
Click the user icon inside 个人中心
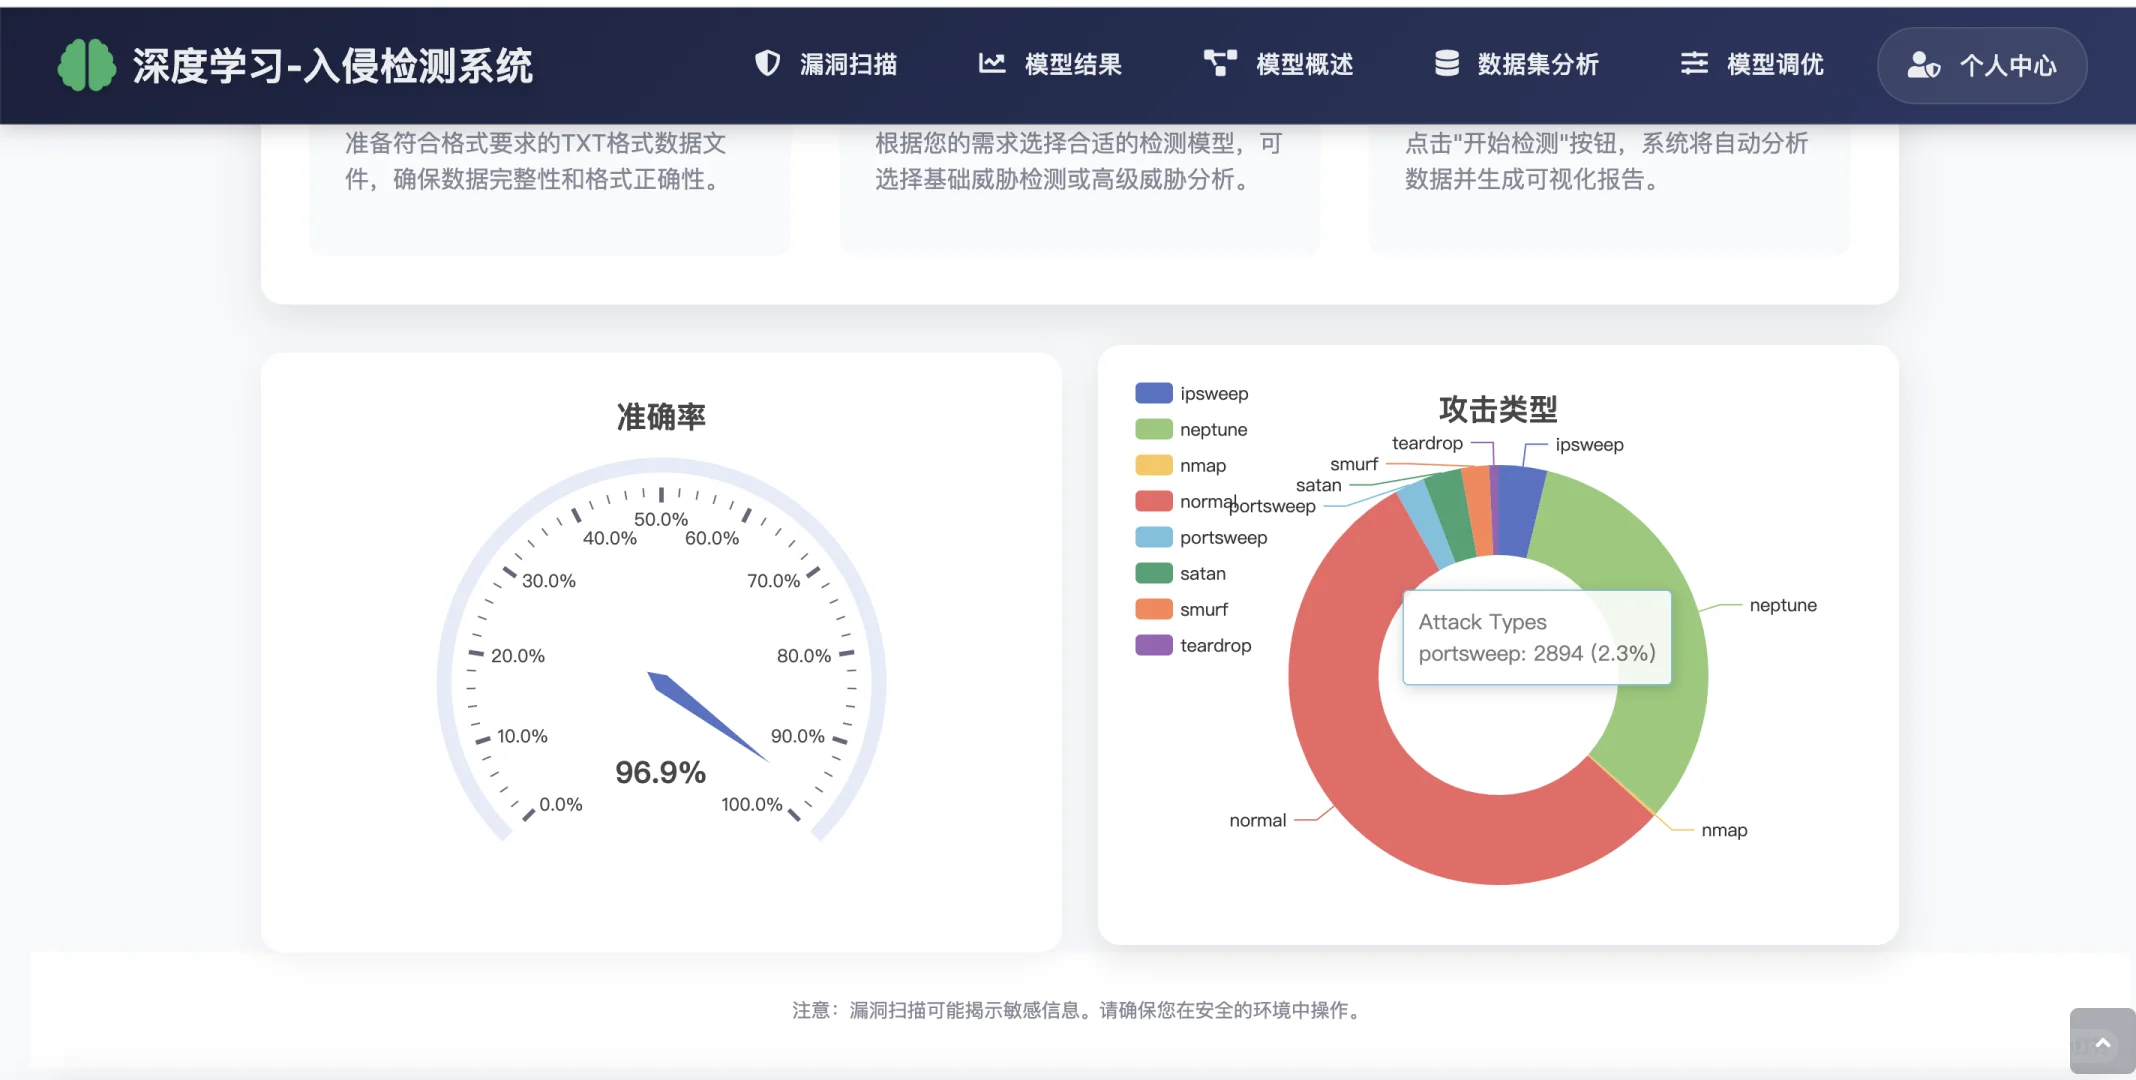coord(1923,65)
